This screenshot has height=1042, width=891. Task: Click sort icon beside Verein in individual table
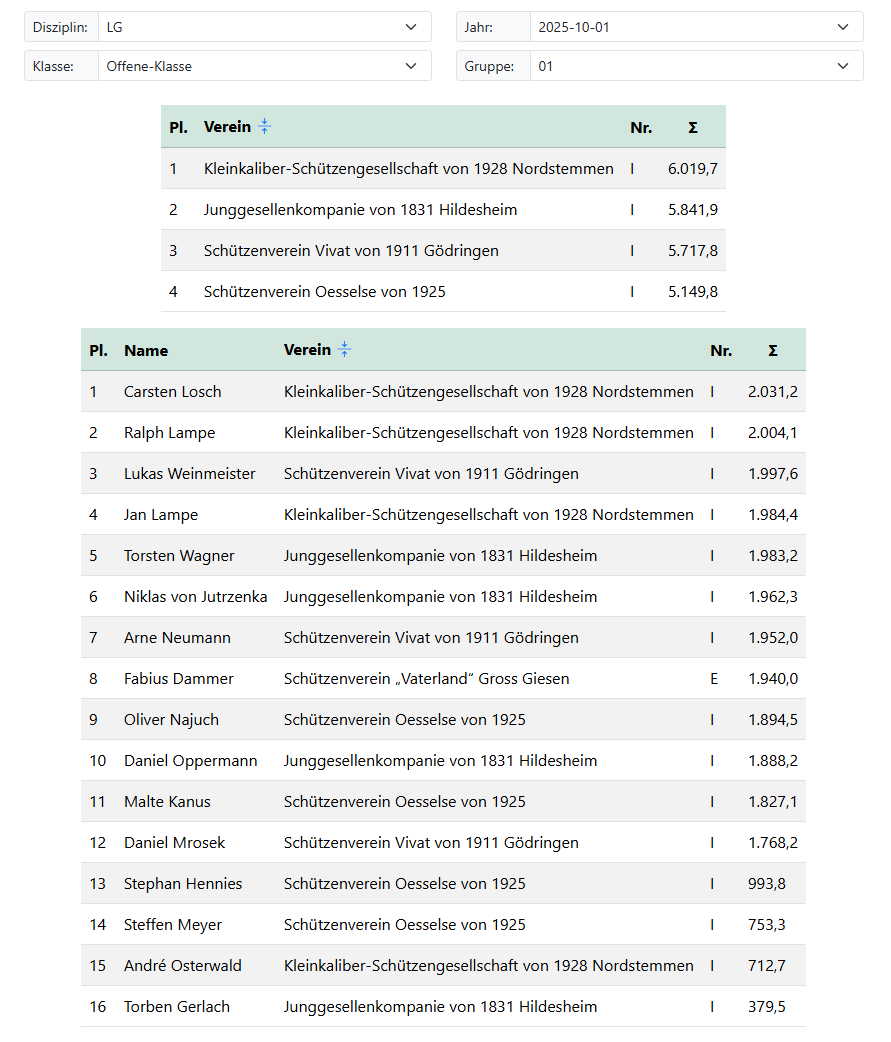click(344, 350)
